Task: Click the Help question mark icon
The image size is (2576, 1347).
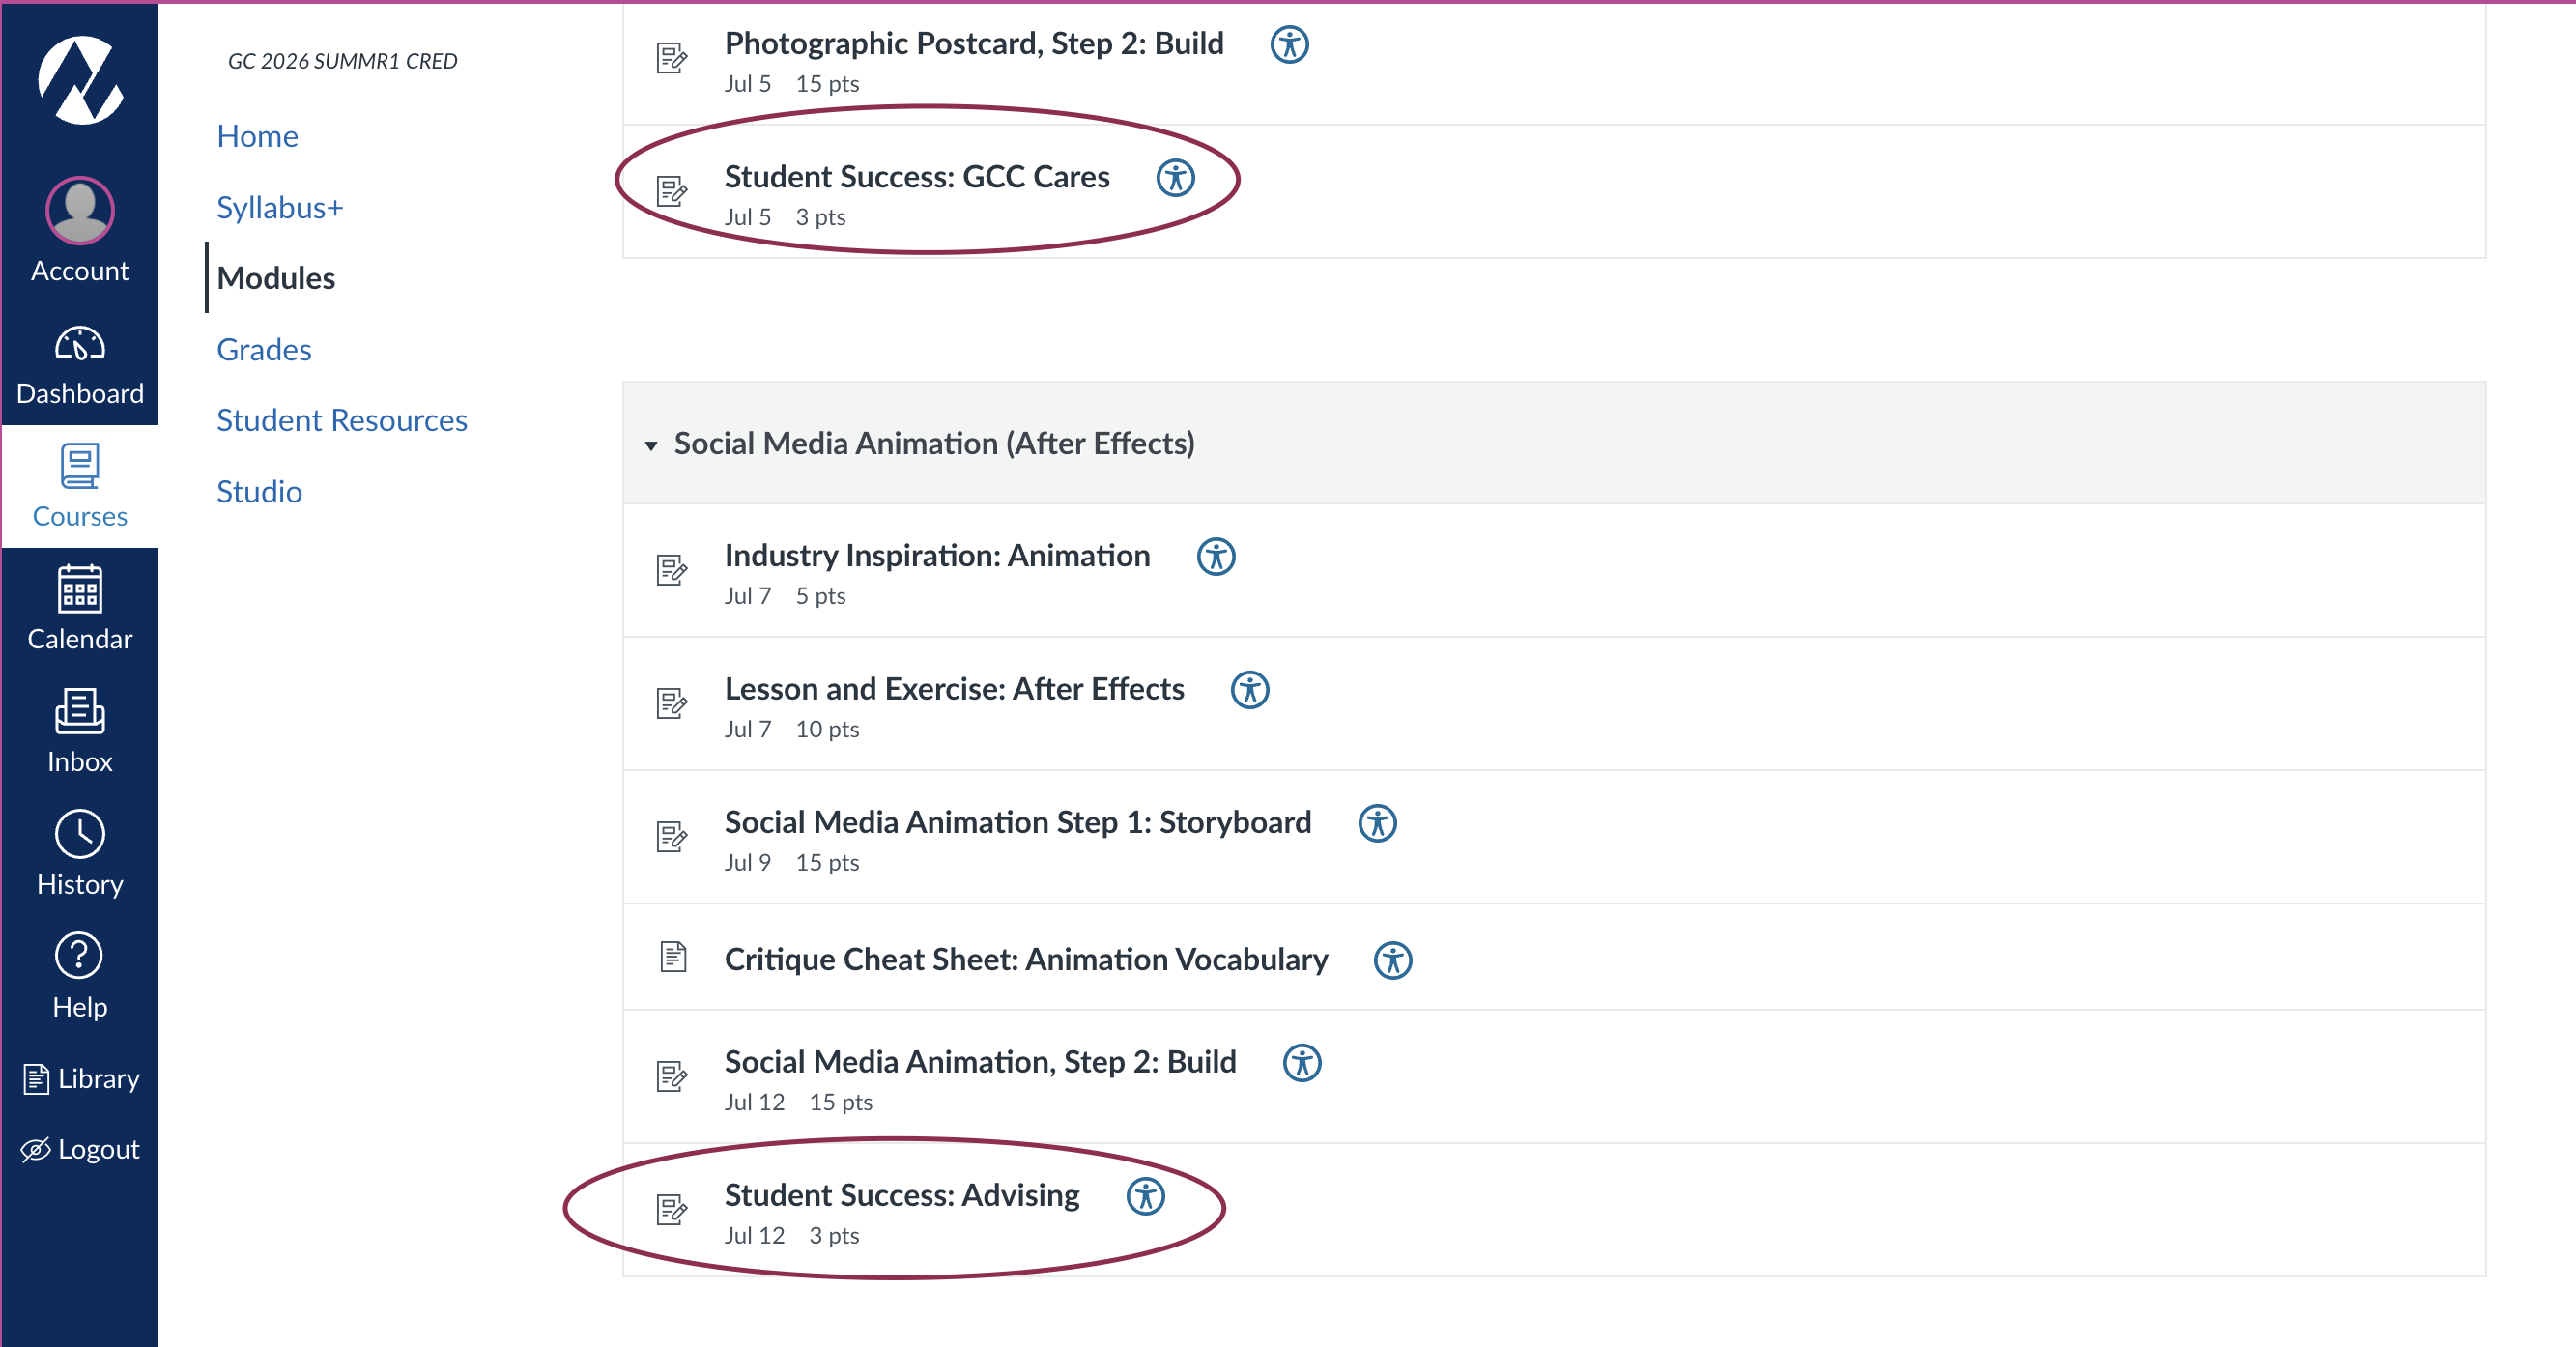Action: (79, 956)
